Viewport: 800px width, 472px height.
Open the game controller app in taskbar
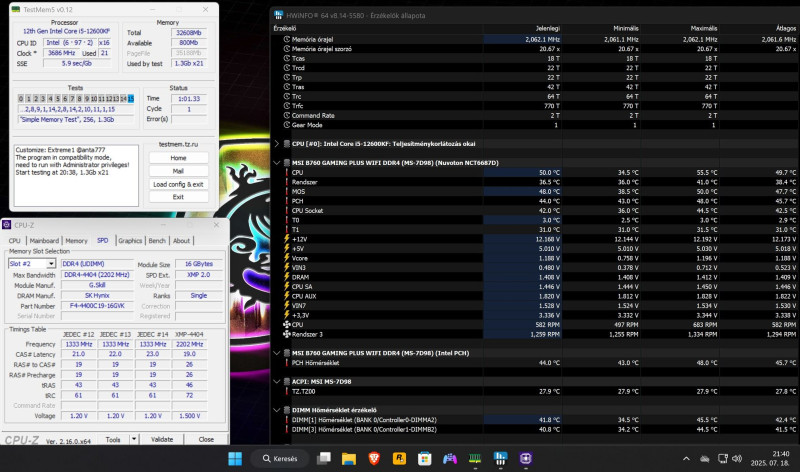click(x=449, y=459)
